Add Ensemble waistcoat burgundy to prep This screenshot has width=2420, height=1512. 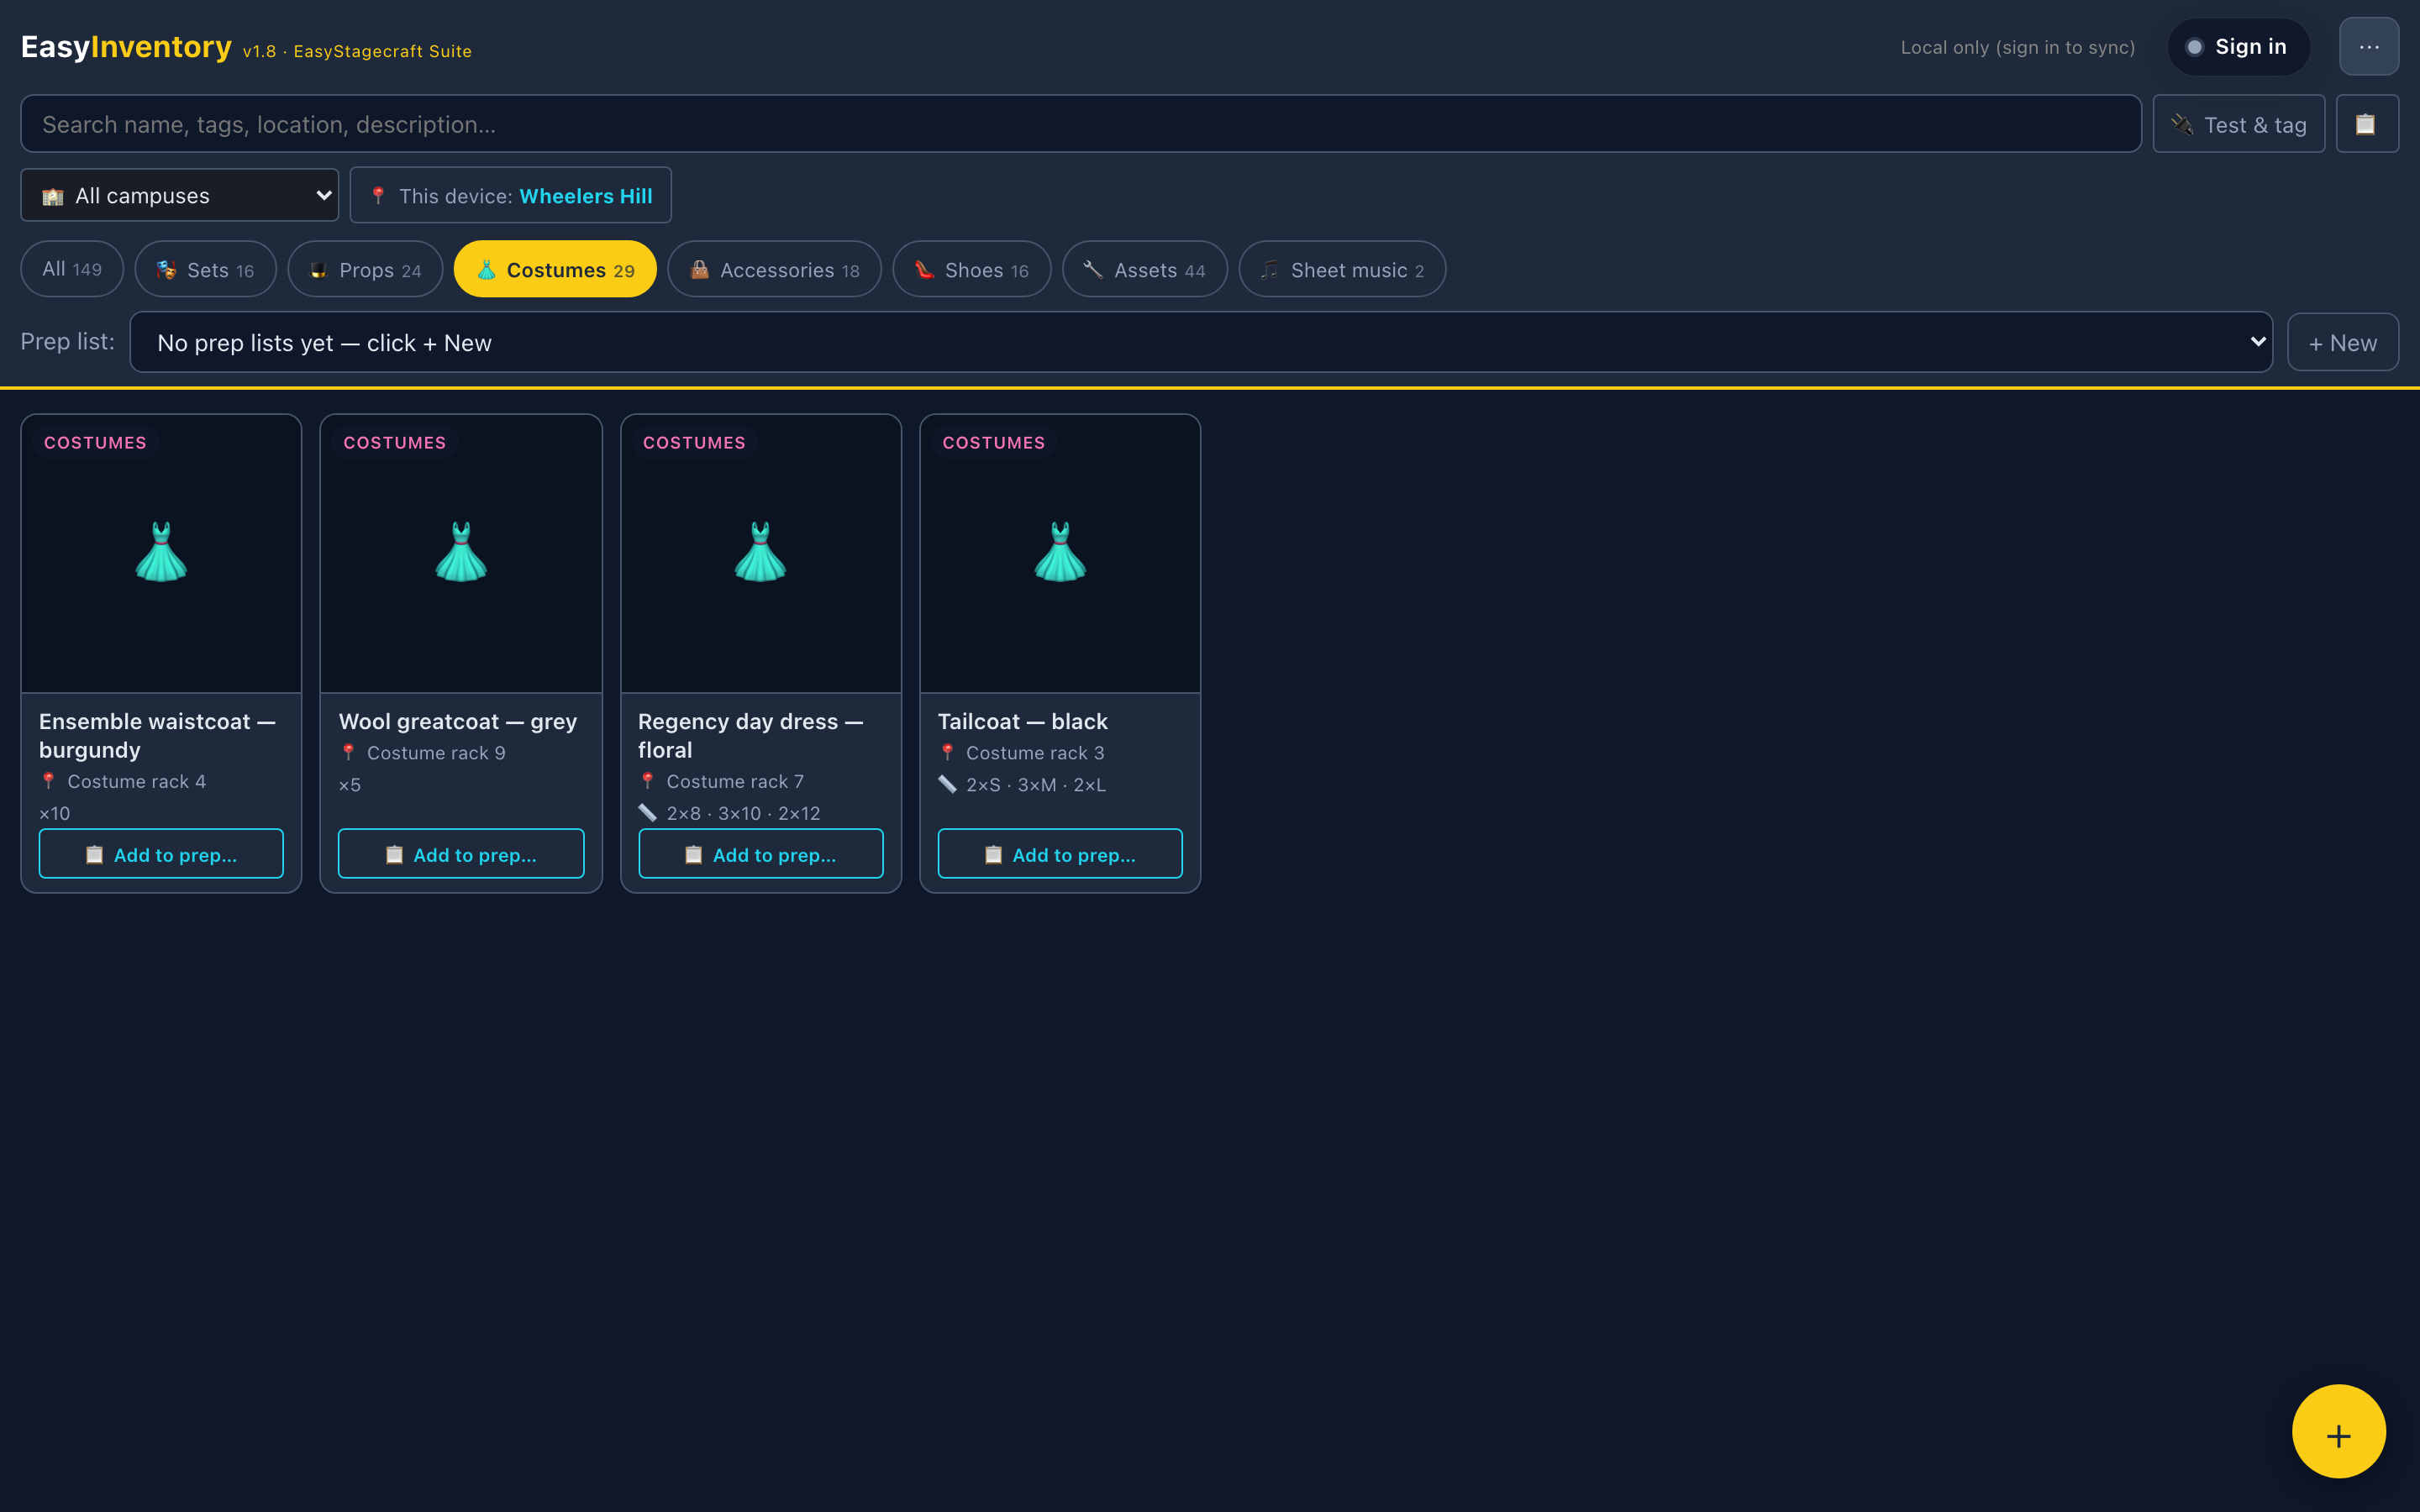161,854
